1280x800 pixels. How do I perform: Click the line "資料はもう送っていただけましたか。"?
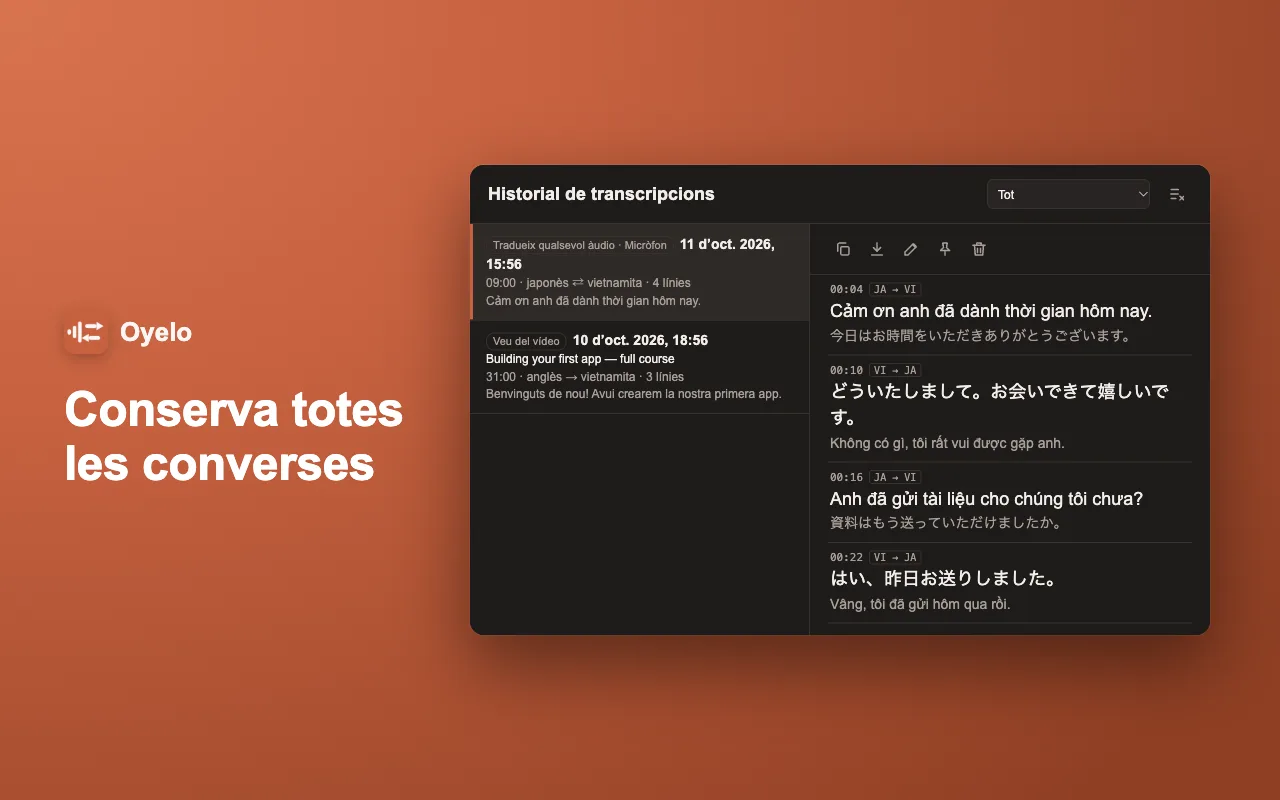click(x=946, y=523)
